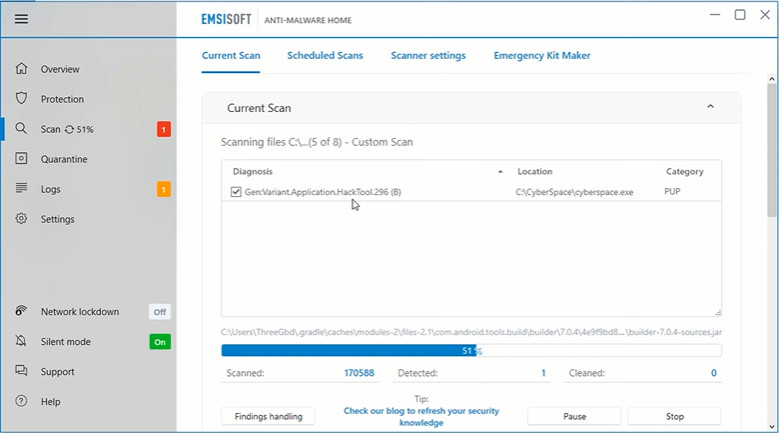Click the C:\CyberSpace\cyberspace.exe location cell

pos(574,192)
